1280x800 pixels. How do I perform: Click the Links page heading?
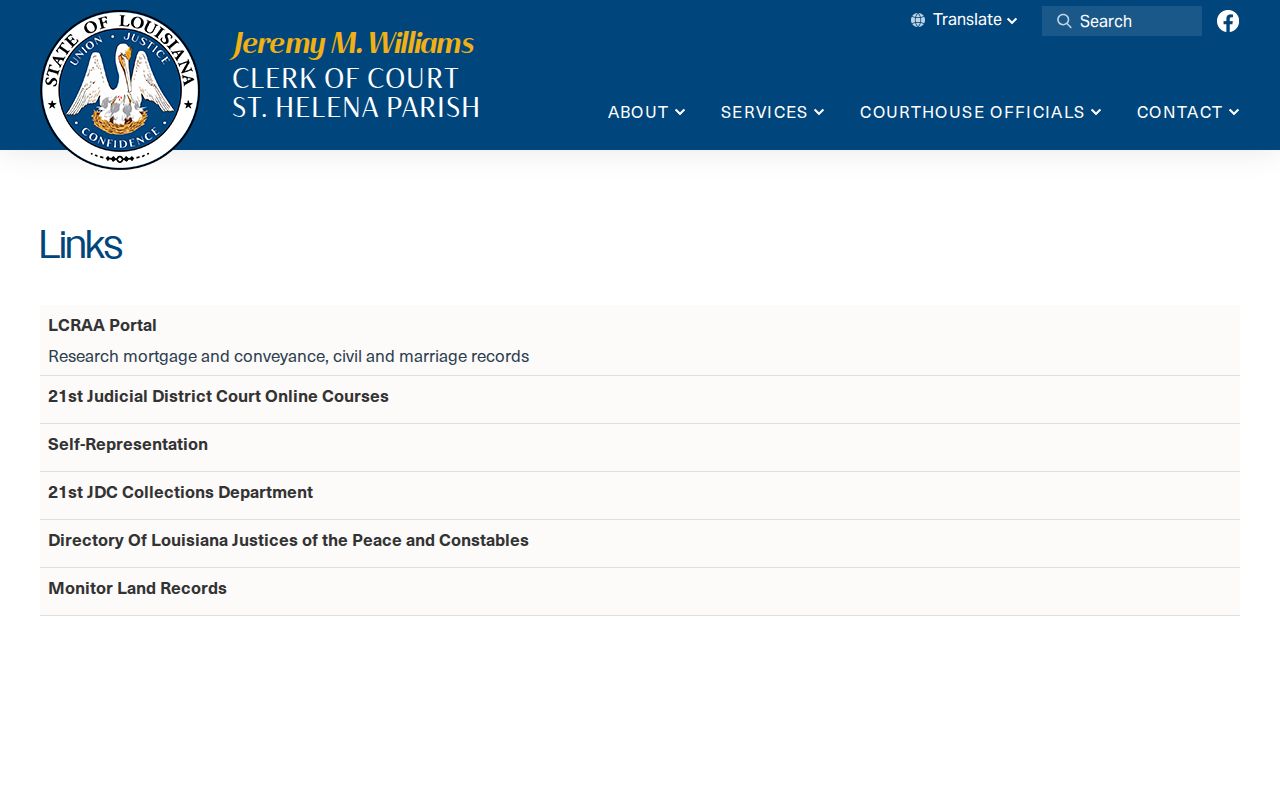click(81, 245)
